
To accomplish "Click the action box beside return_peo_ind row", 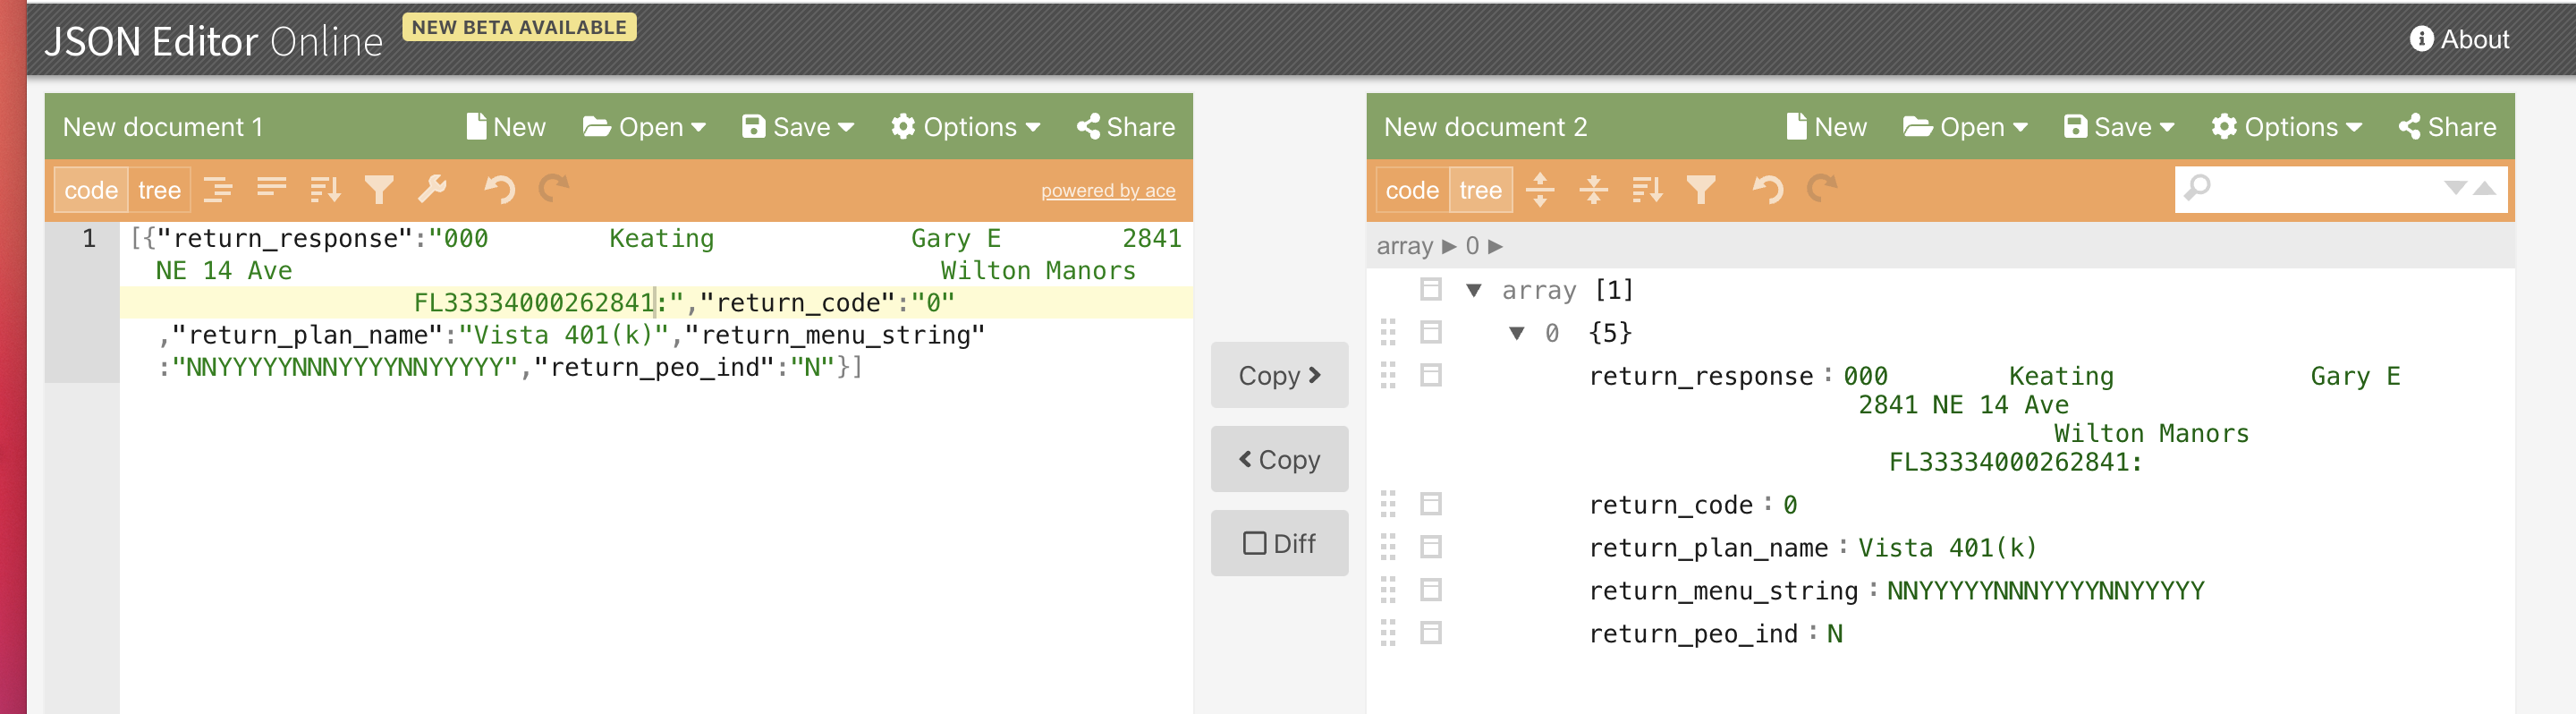I will 1431,633.
